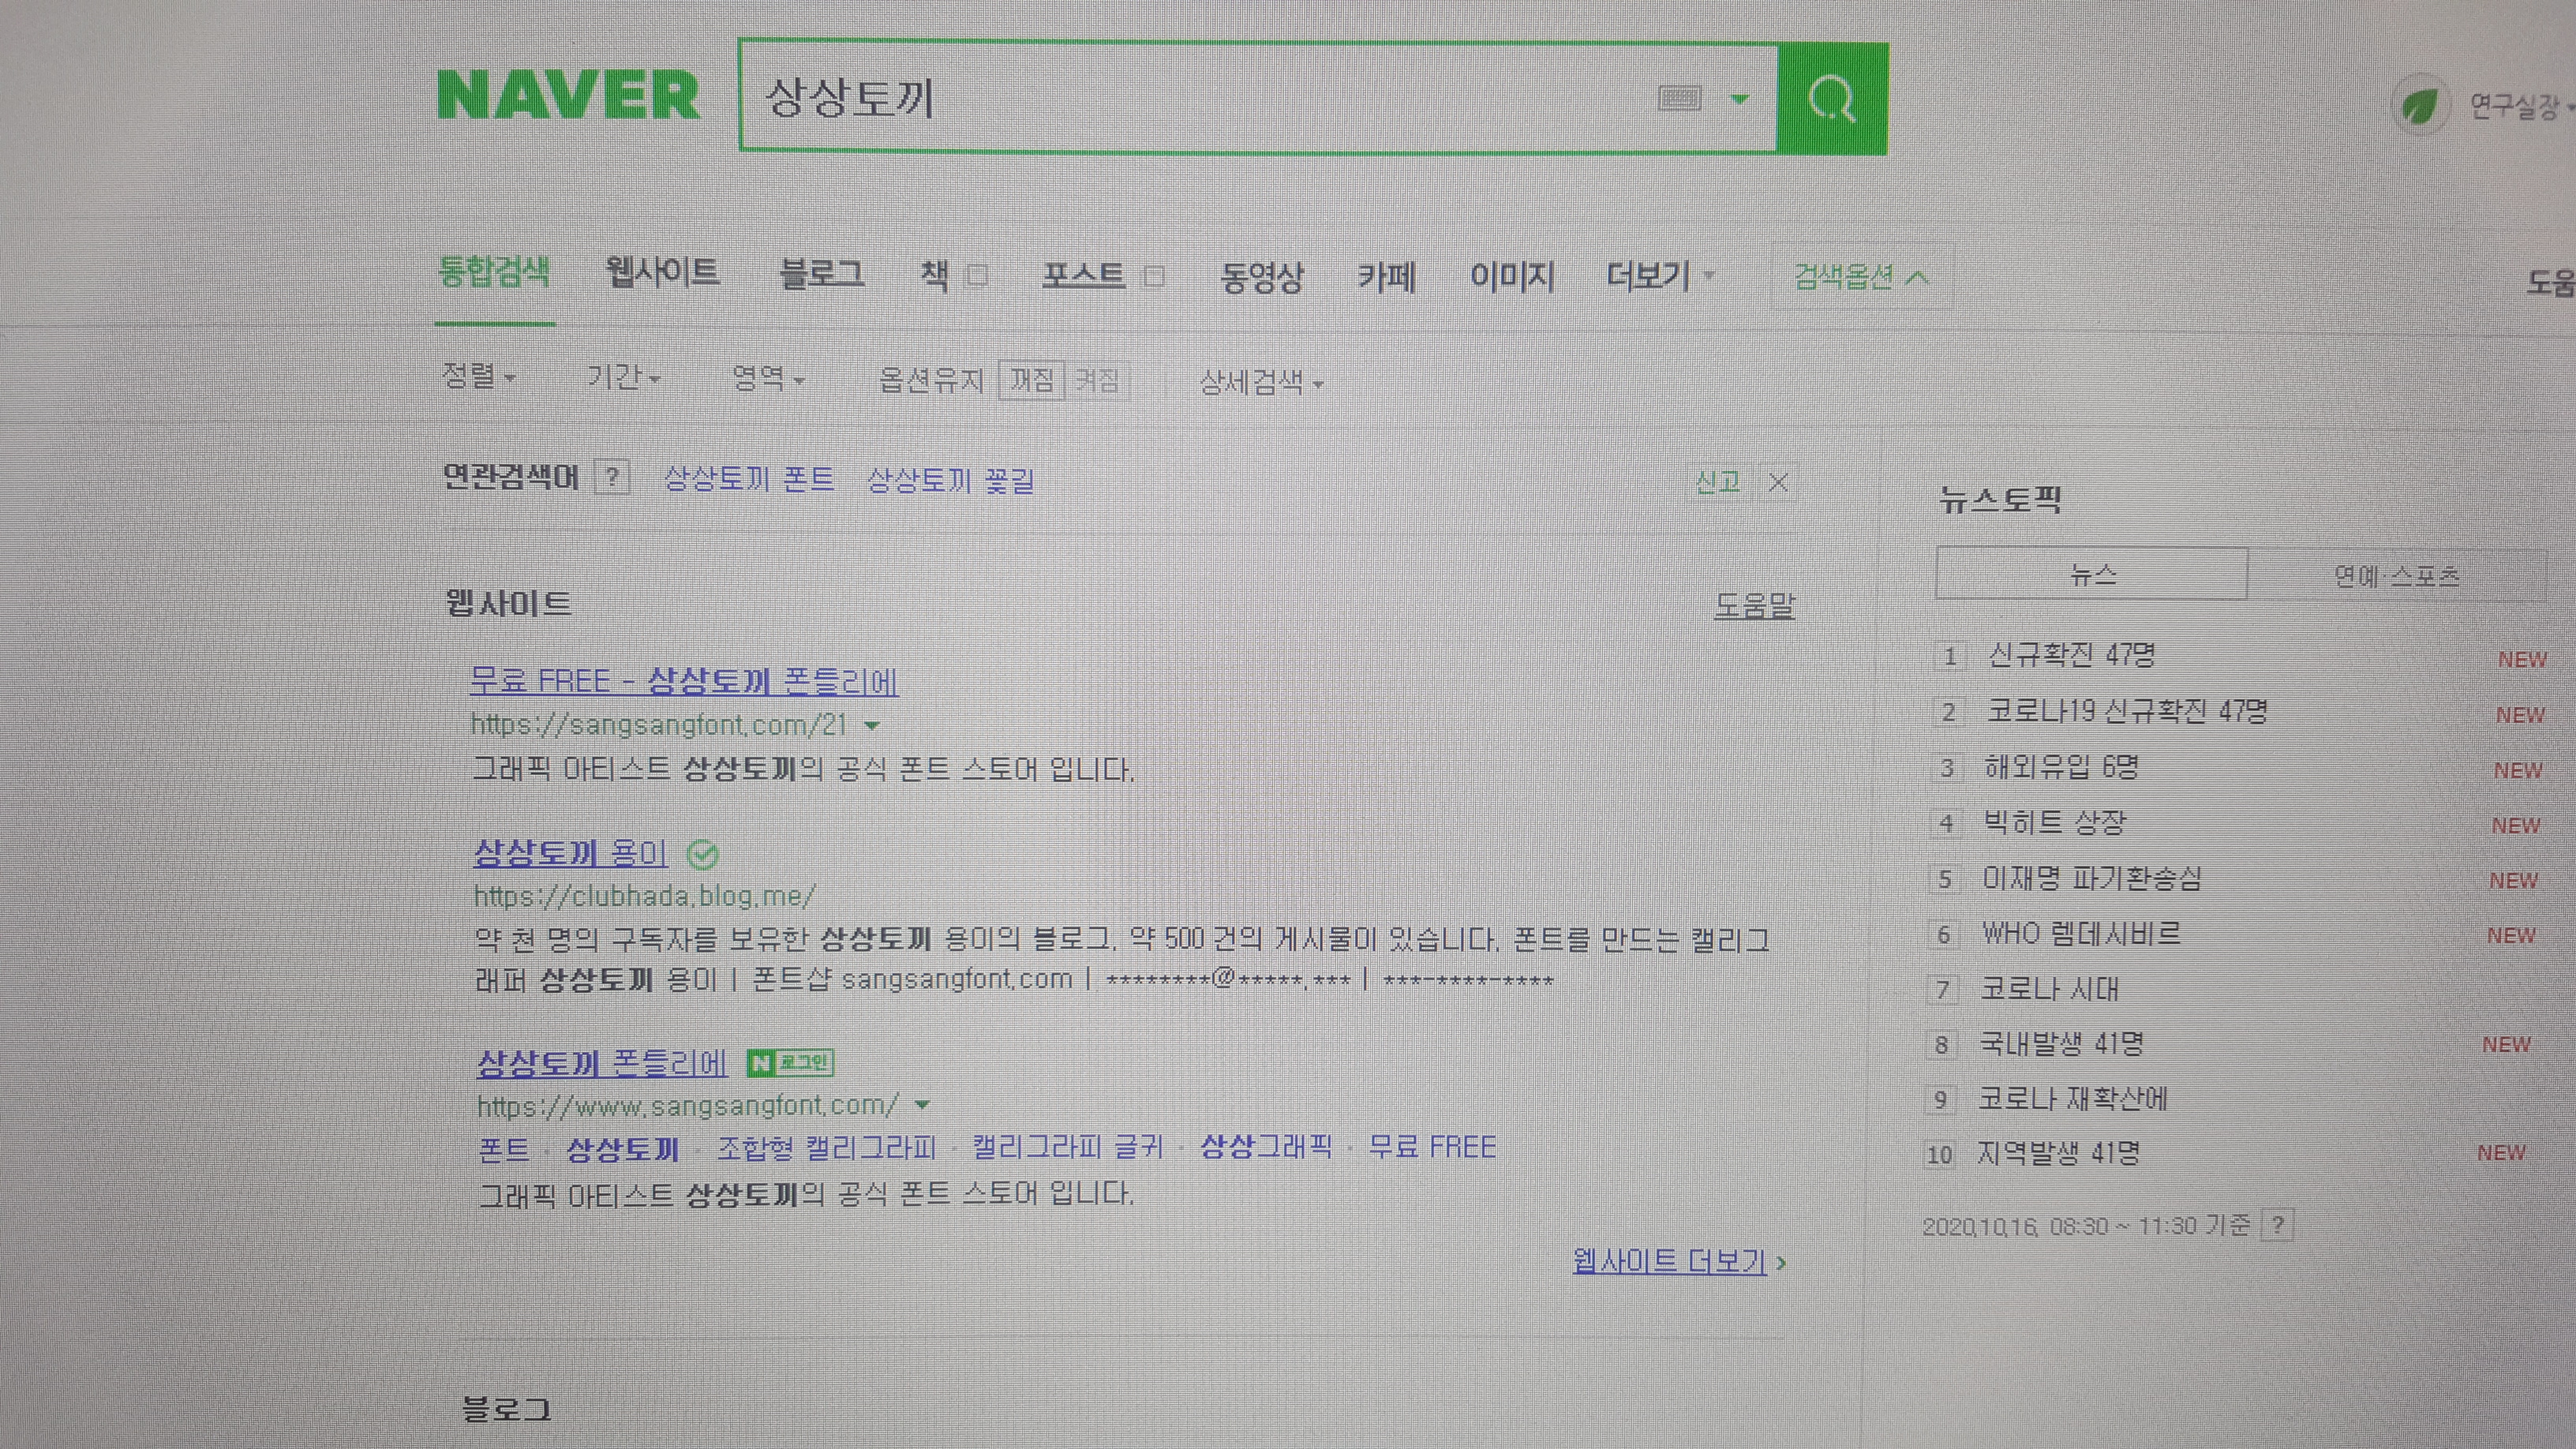The width and height of the screenshot is (2576, 1449).
Task: Click inside the search input field
Action: click(x=1200, y=98)
